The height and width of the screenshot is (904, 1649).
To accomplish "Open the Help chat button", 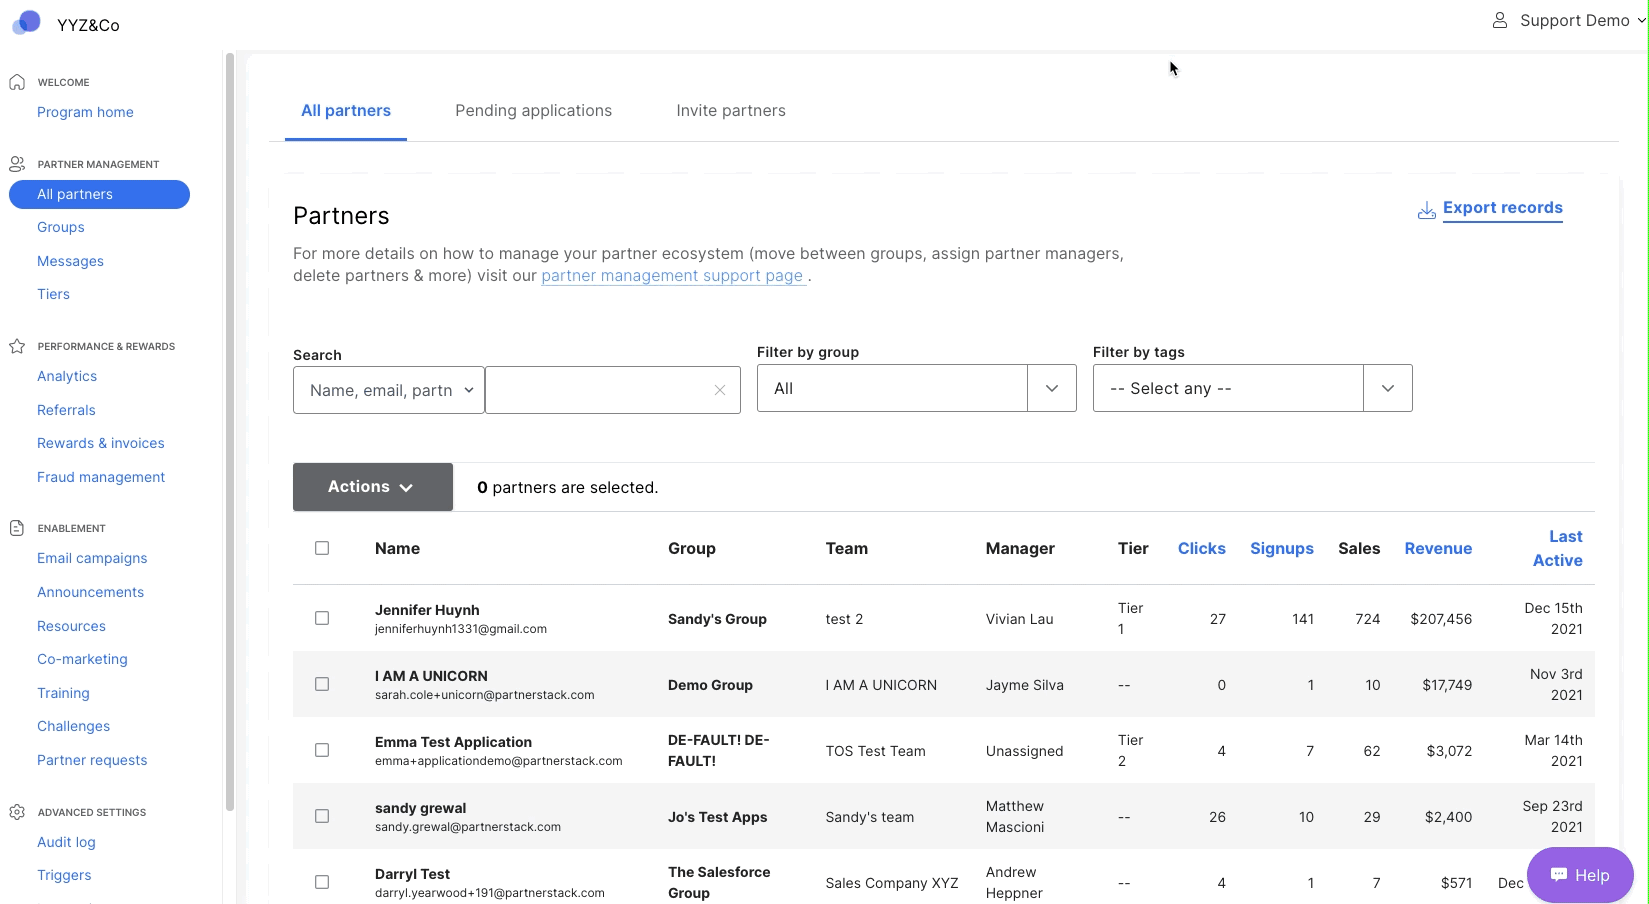I will [1580, 875].
